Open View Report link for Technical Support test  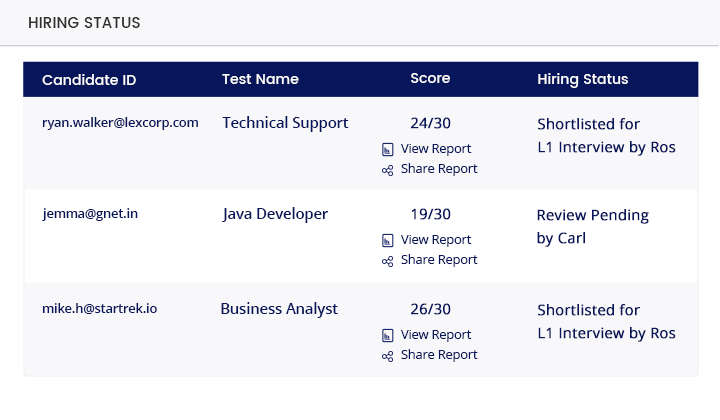435,149
